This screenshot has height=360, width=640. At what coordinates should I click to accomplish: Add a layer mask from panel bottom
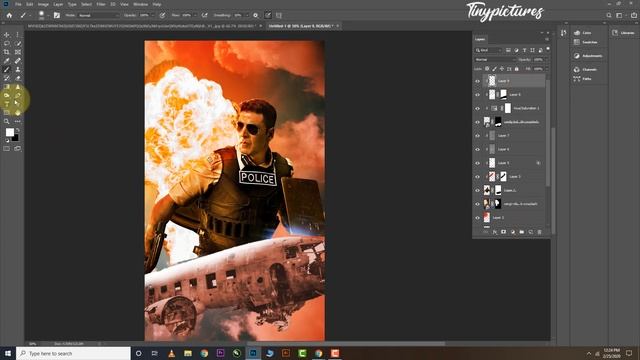point(504,232)
